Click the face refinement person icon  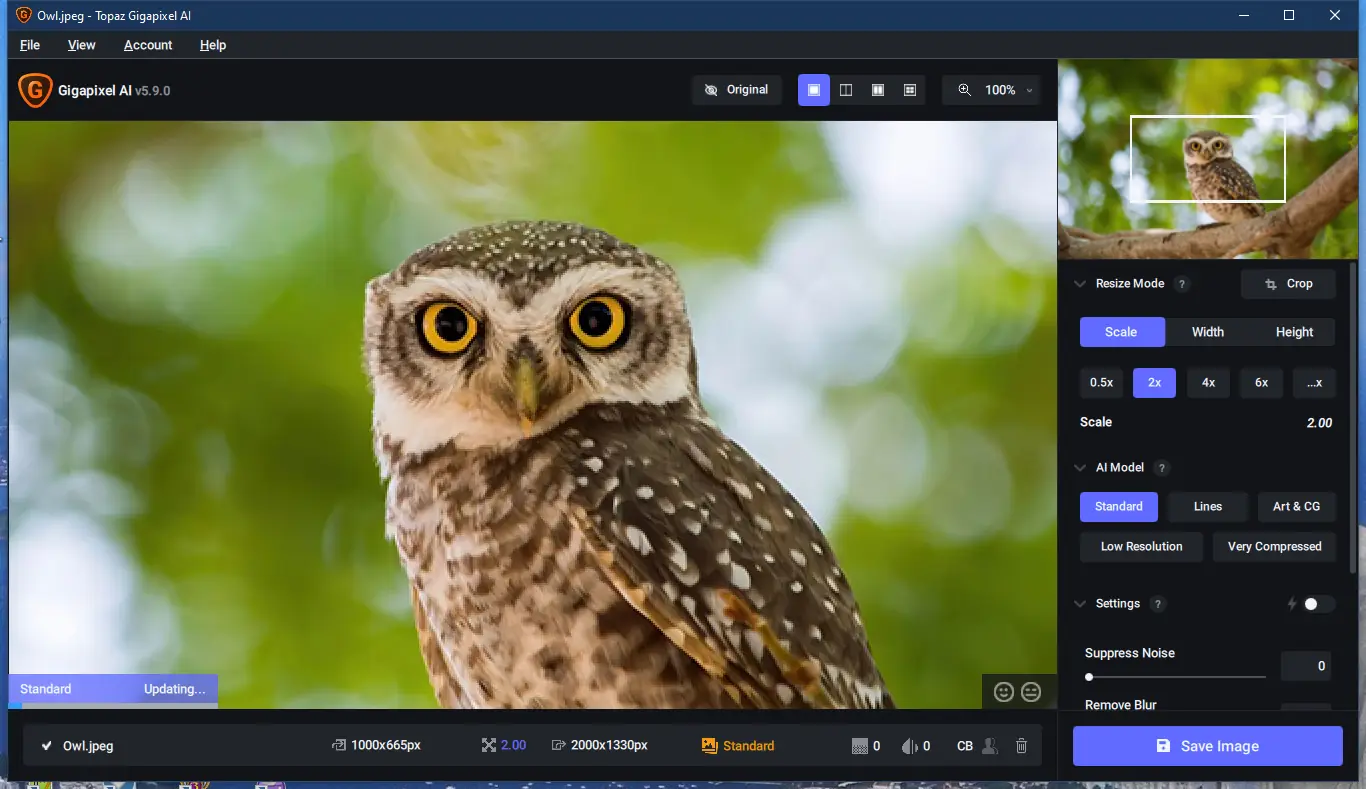(x=990, y=746)
